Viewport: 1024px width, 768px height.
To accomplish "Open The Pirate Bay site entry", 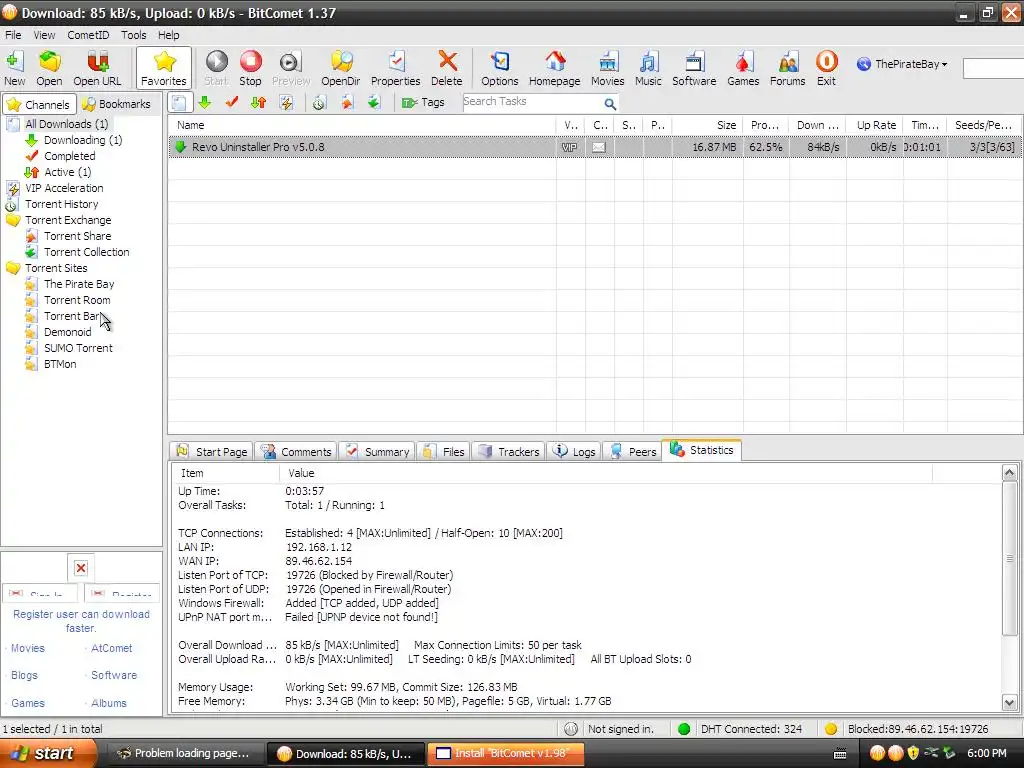I will 79,284.
